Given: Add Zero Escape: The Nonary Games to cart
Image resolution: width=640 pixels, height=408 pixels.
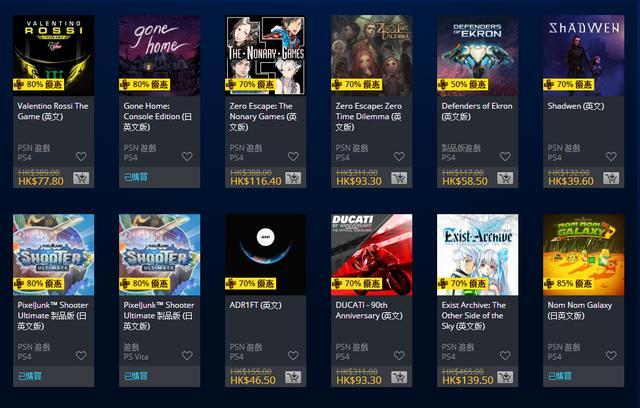Looking at the screenshot, I should pos(293,178).
